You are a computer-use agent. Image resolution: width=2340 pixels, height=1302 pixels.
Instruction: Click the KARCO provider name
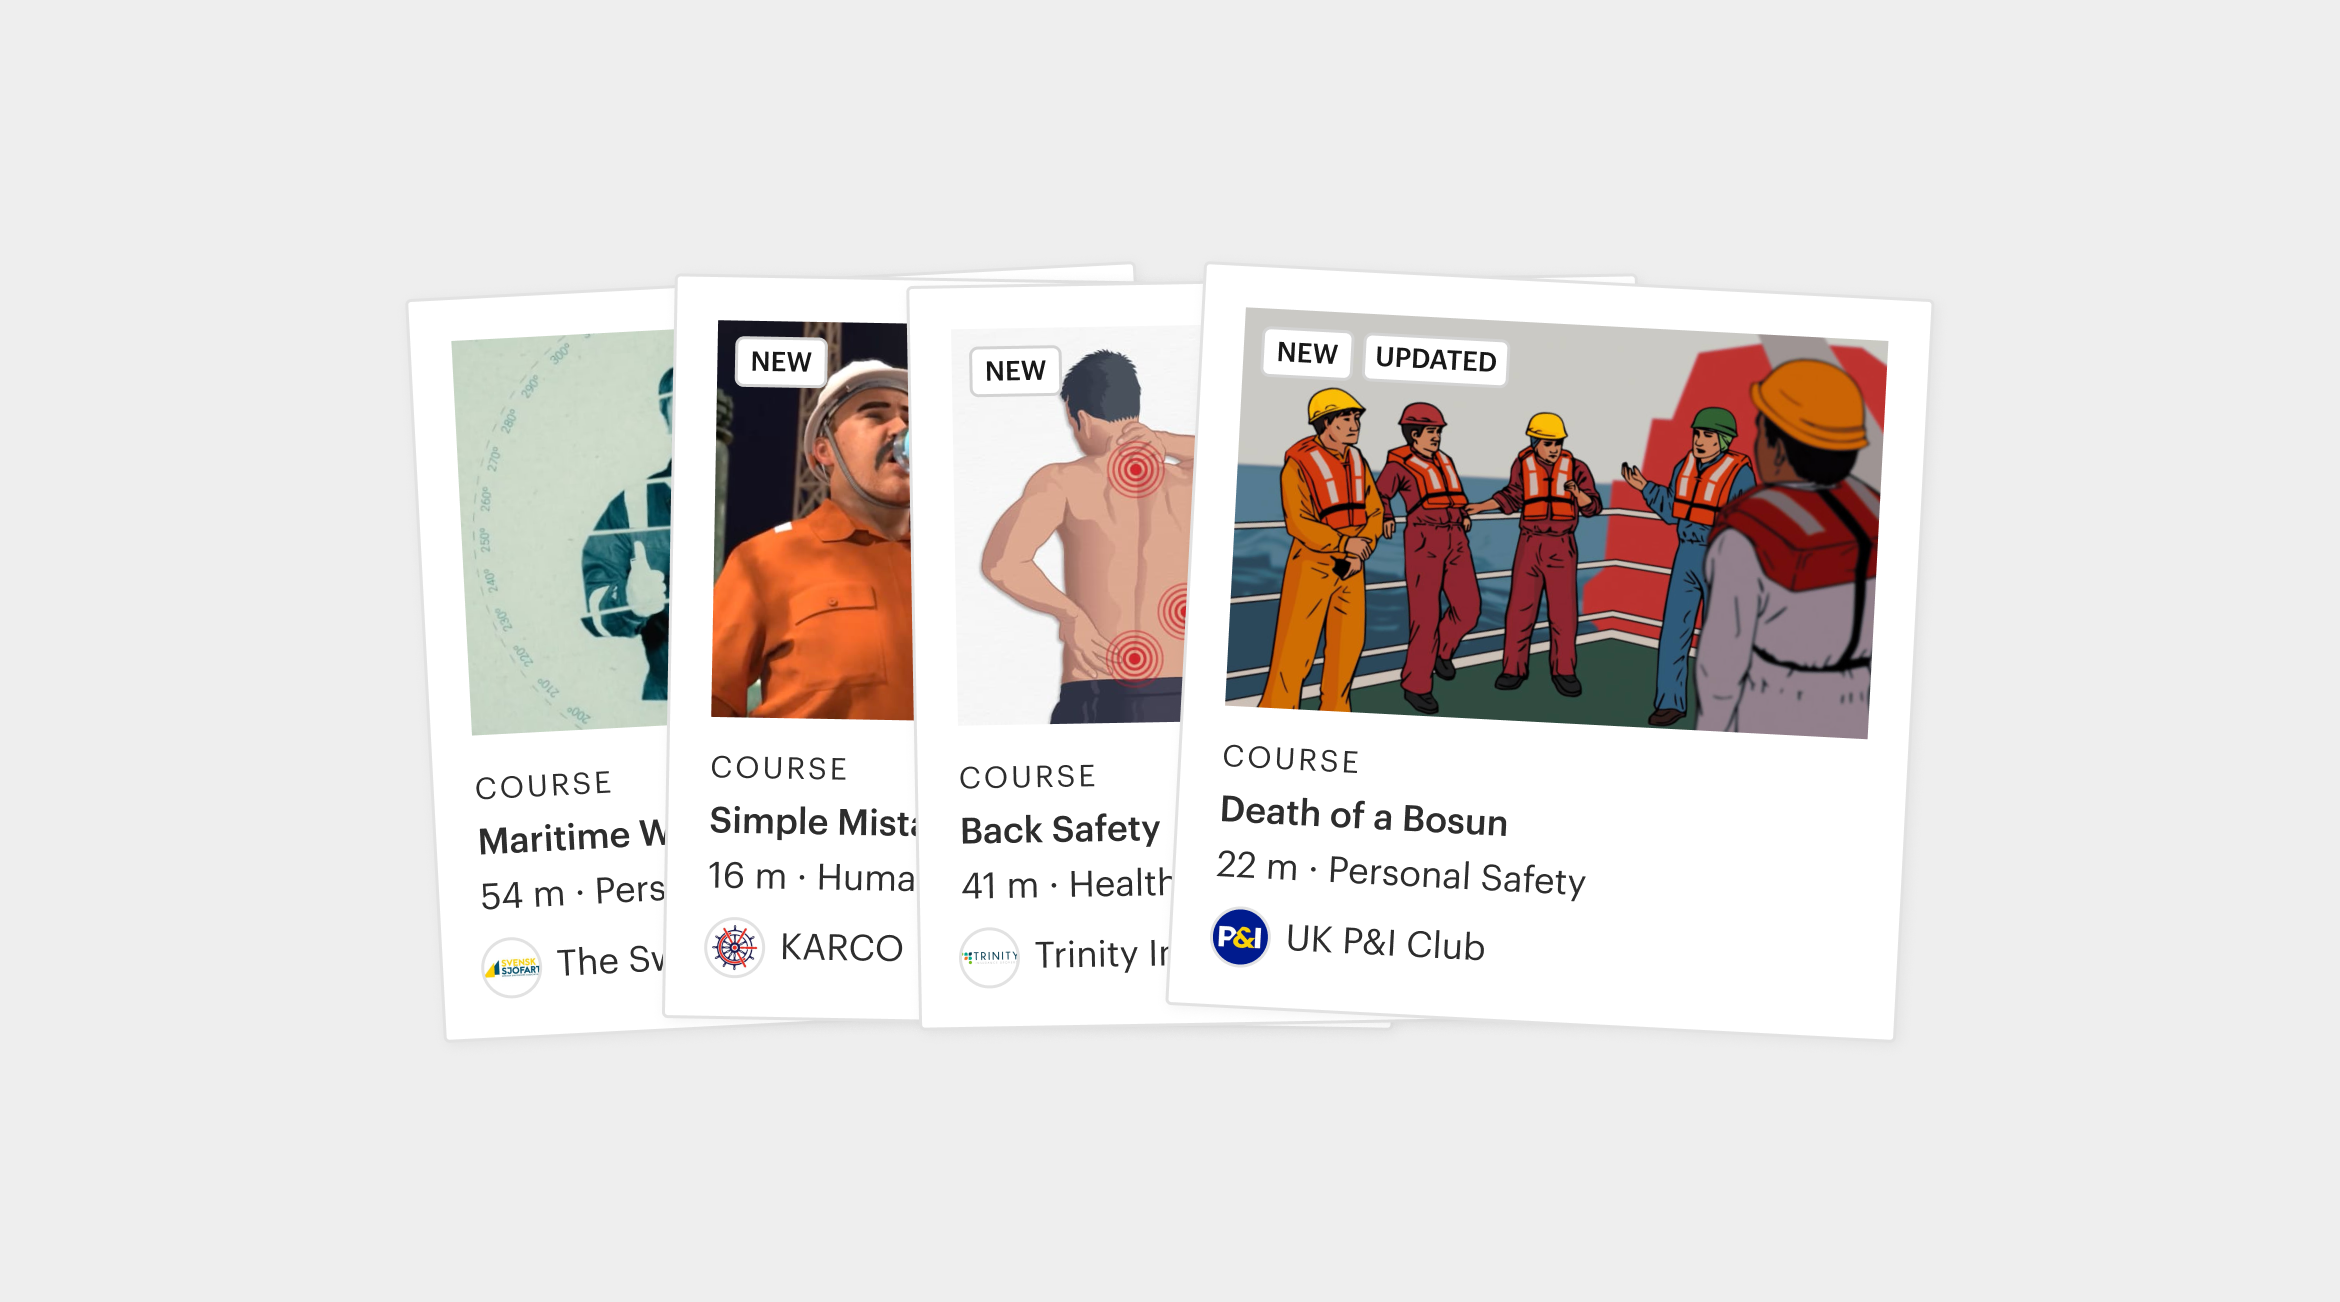841,948
